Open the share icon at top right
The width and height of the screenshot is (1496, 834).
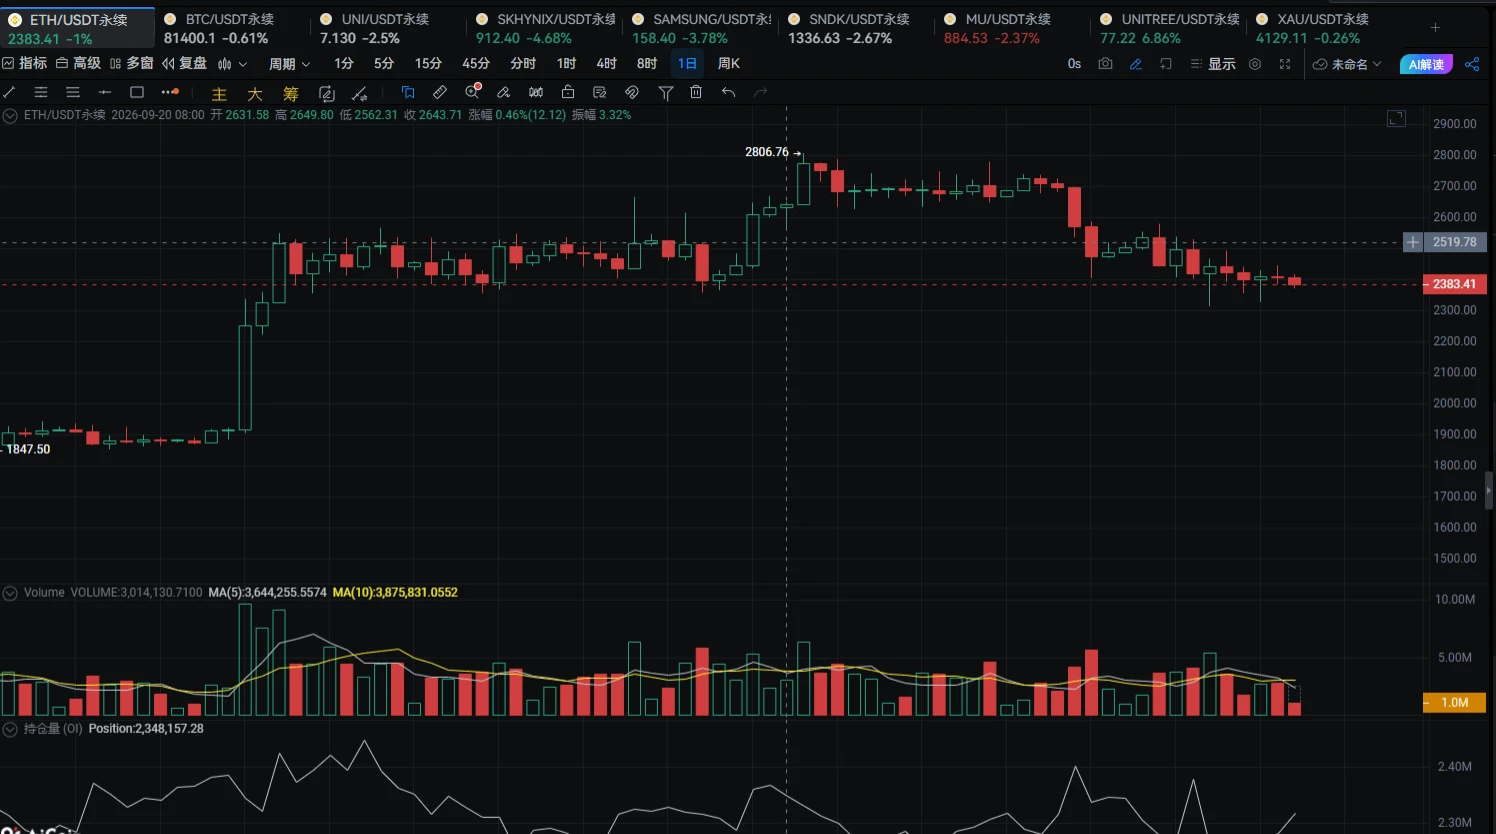click(1472, 64)
